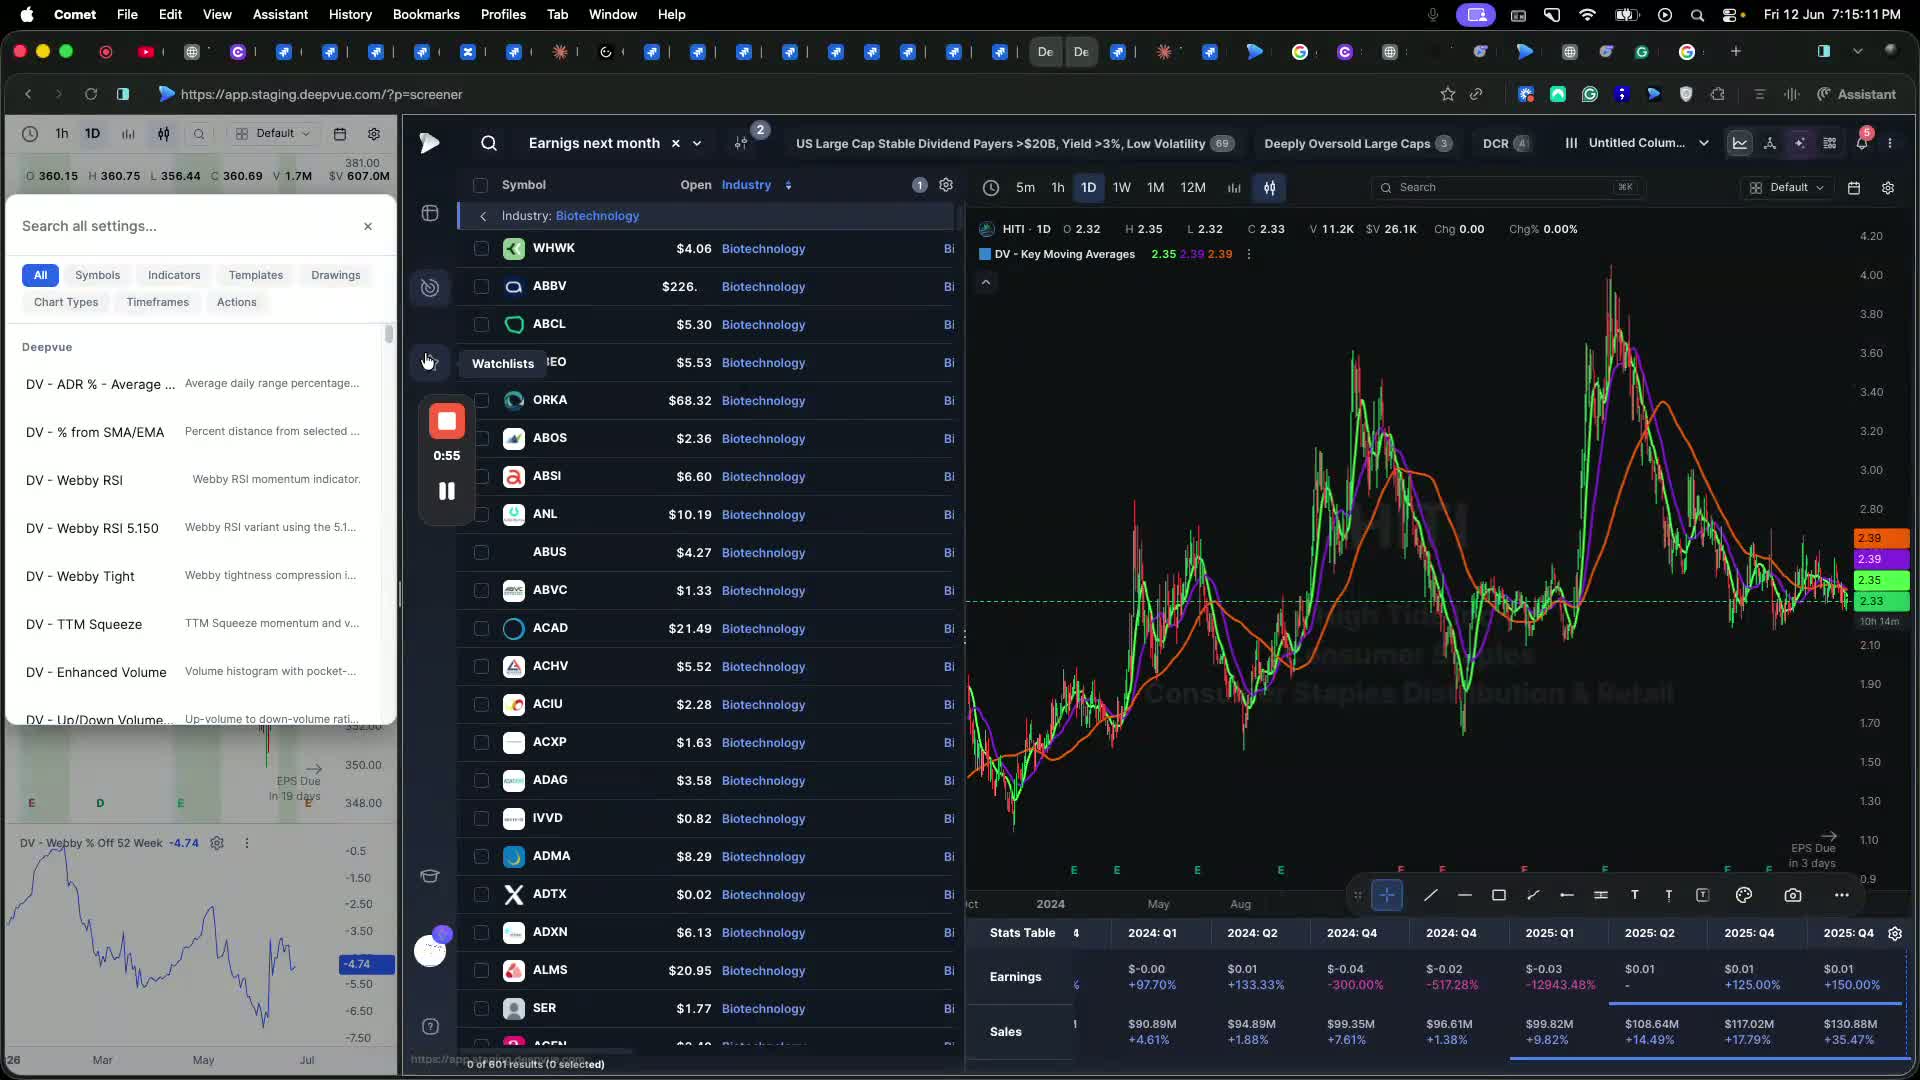The height and width of the screenshot is (1080, 1920).
Task: Select the Chart Types settings tab
Action: 66,302
